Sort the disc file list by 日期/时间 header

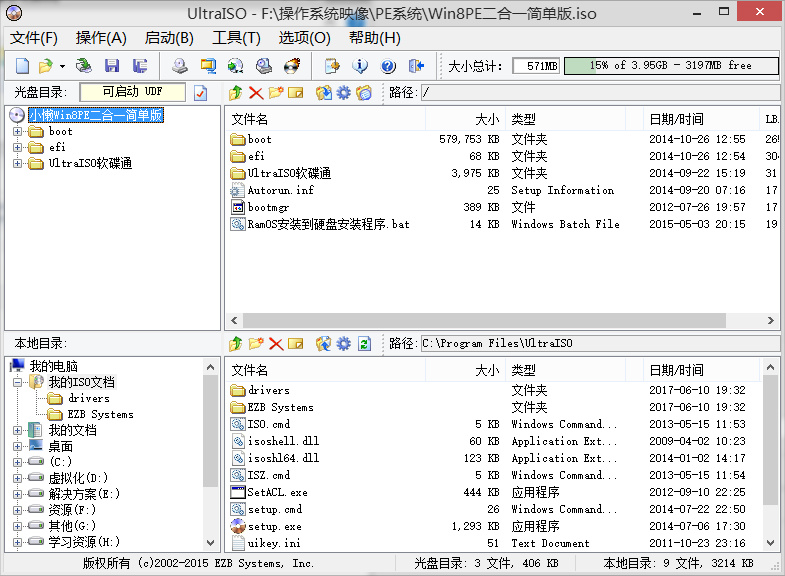(x=676, y=119)
